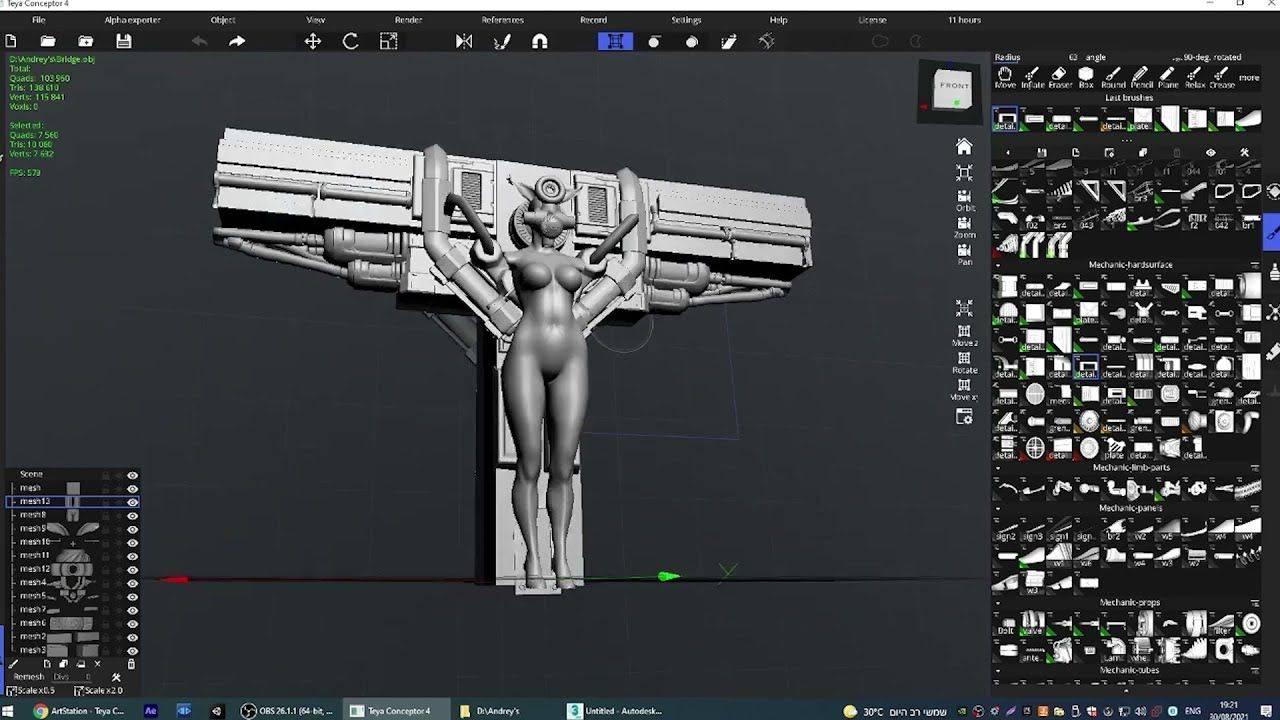Choose the Eraser brush
The height and width of the screenshot is (720, 1280).
pos(1059,77)
